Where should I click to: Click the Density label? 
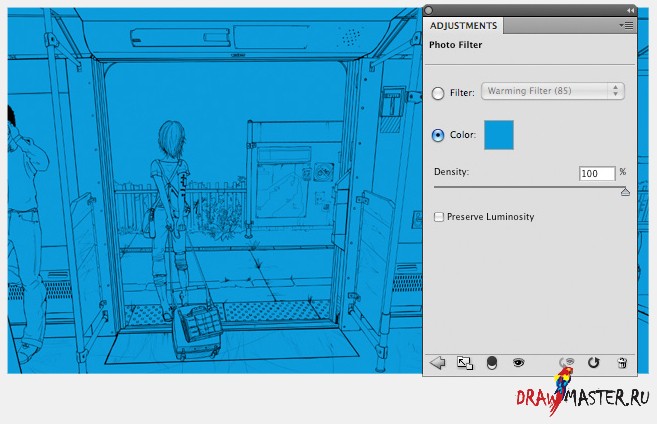pos(451,172)
